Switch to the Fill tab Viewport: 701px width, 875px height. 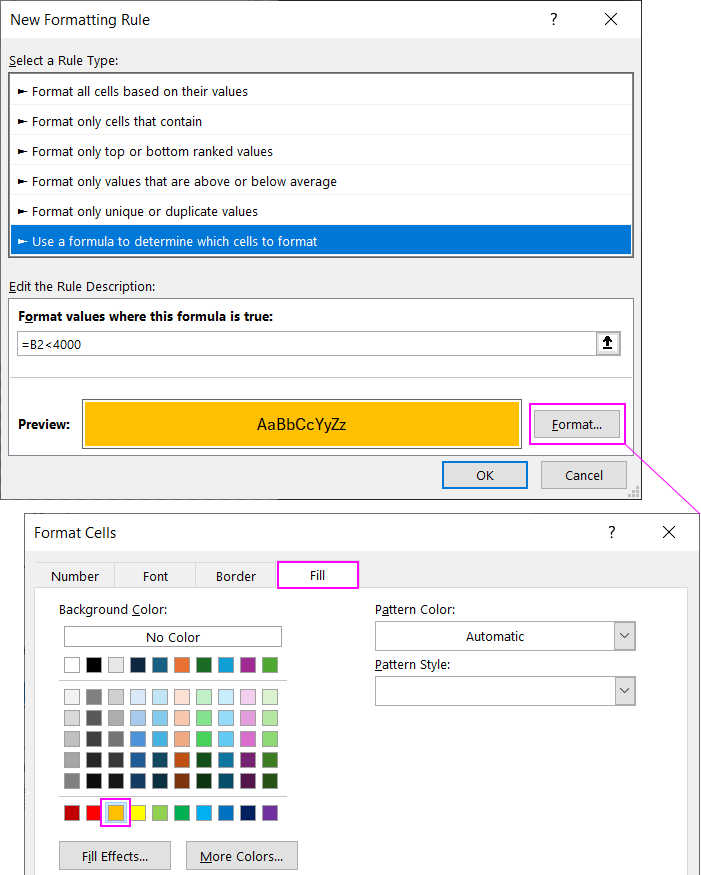point(317,575)
